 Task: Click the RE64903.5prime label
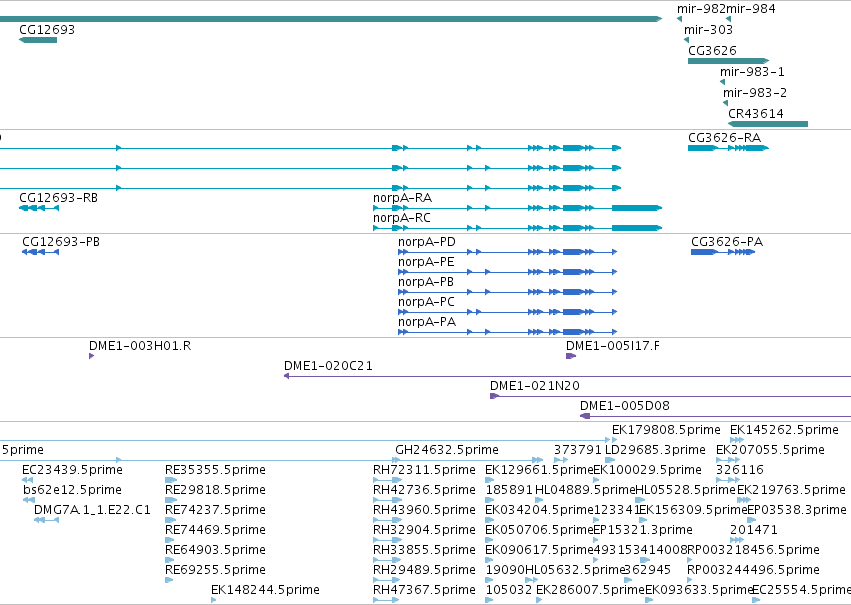pos(215,550)
